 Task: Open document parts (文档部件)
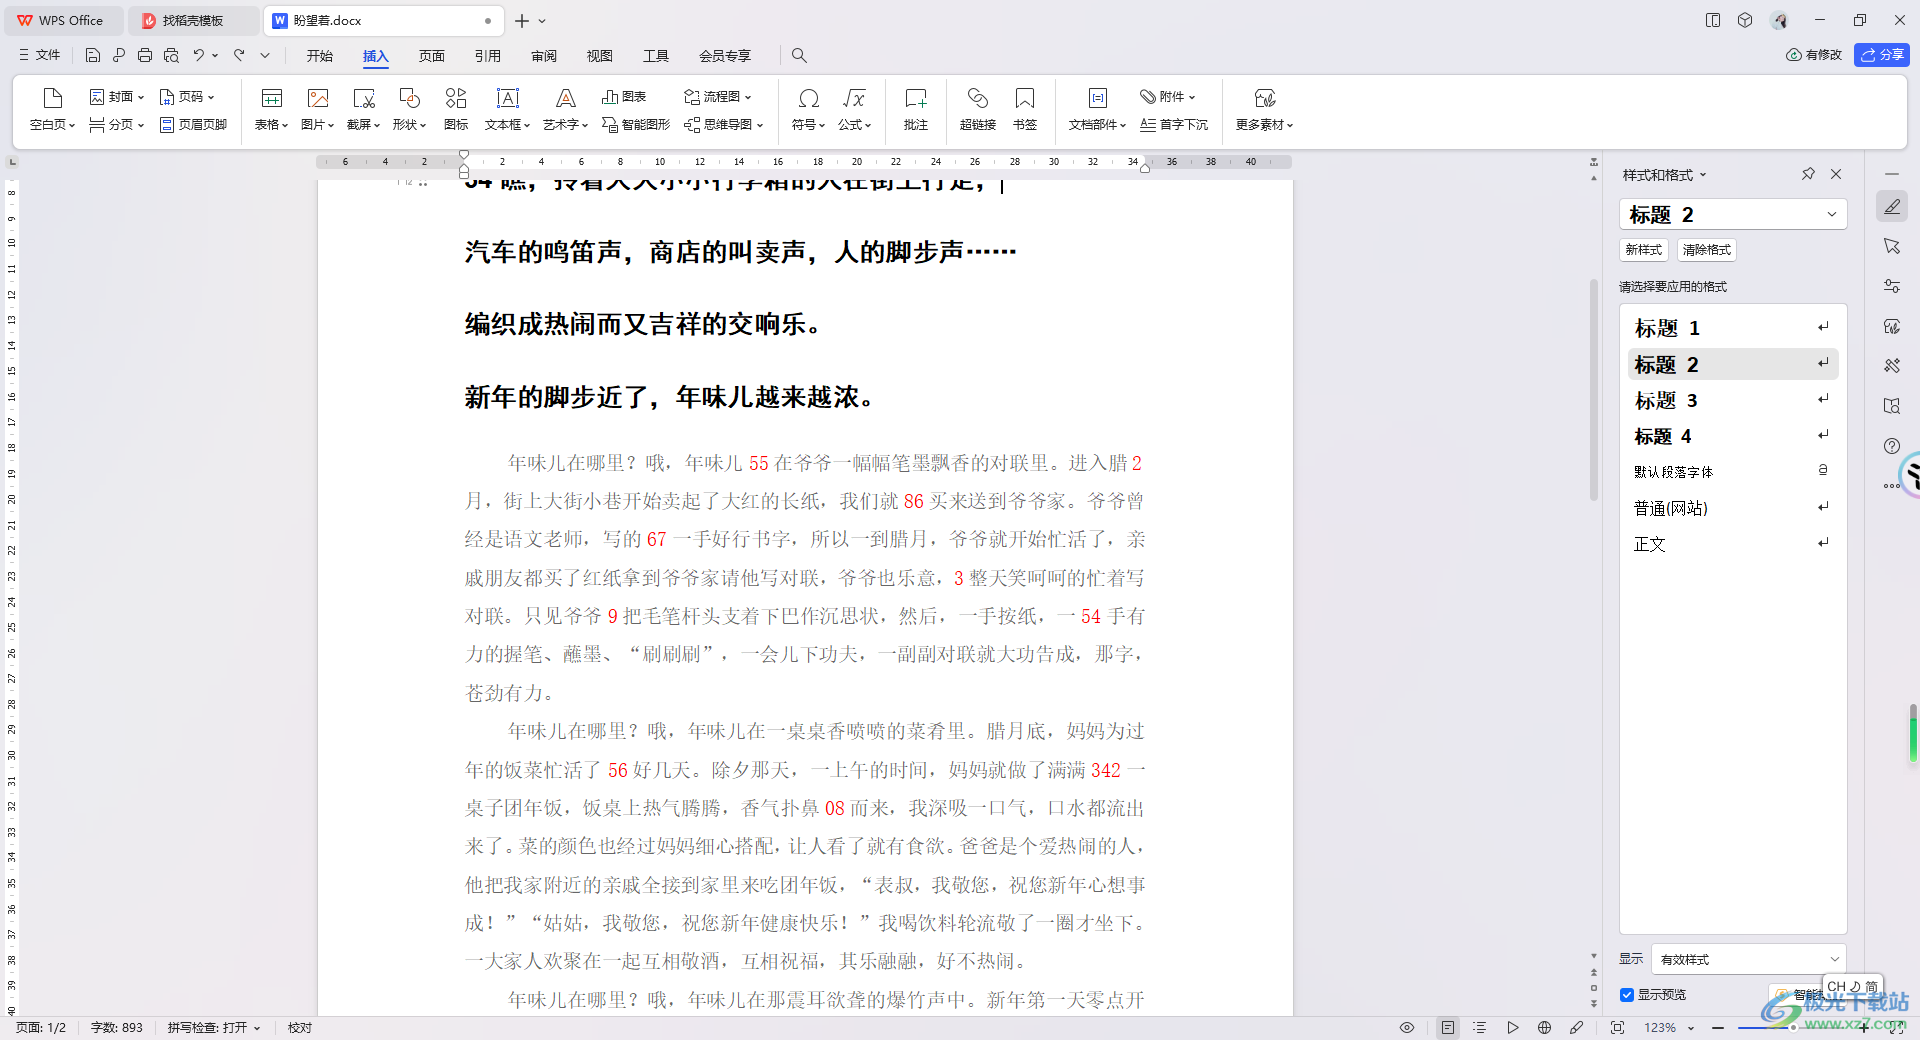click(x=1097, y=109)
